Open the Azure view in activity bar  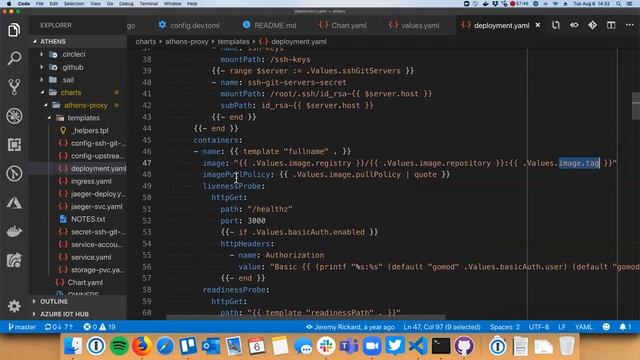pos(14,203)
